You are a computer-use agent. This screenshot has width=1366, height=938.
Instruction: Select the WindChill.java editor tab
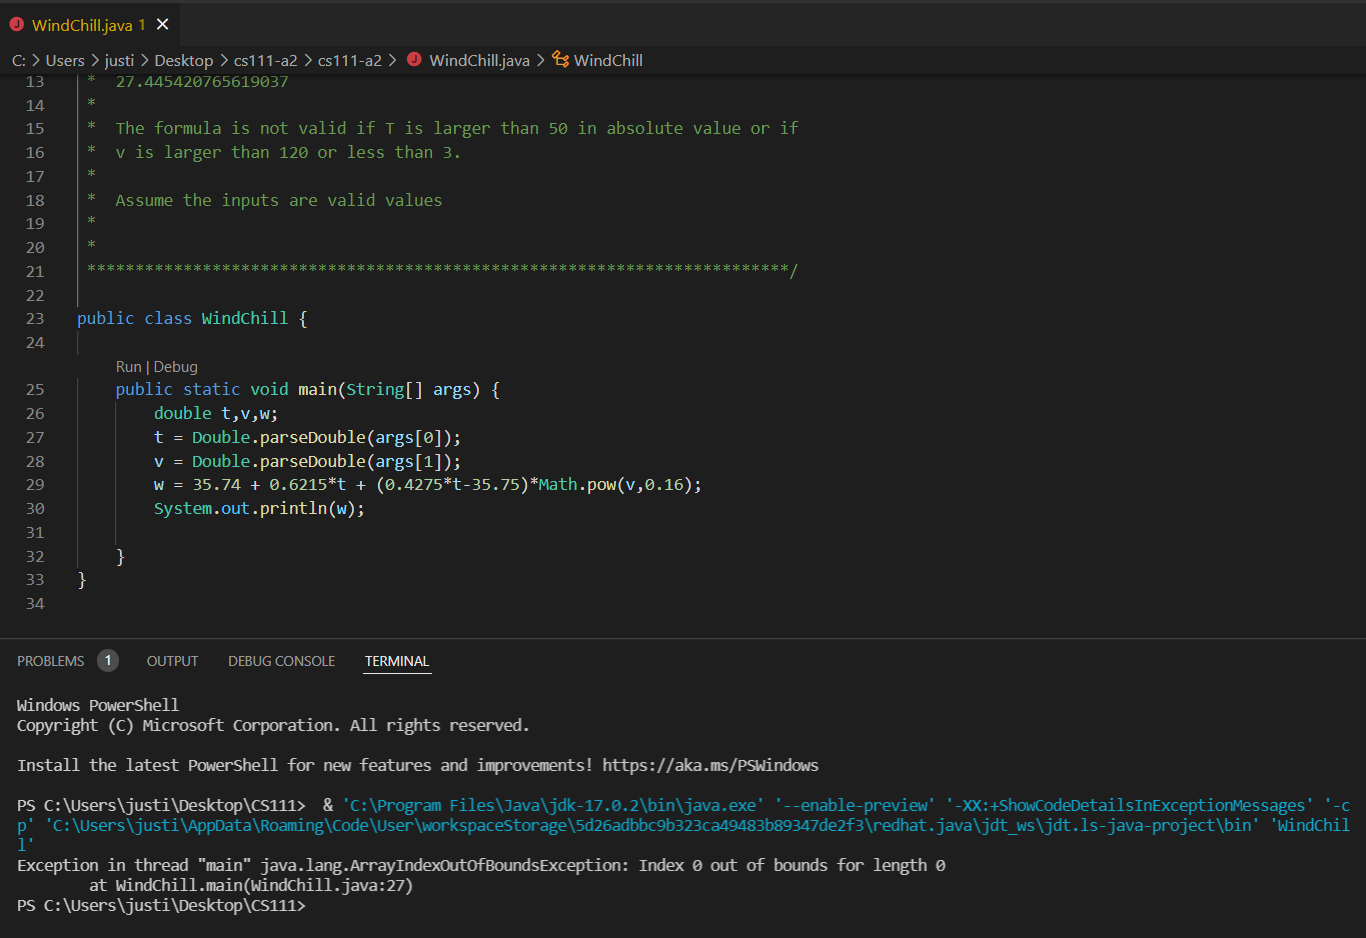91,24
